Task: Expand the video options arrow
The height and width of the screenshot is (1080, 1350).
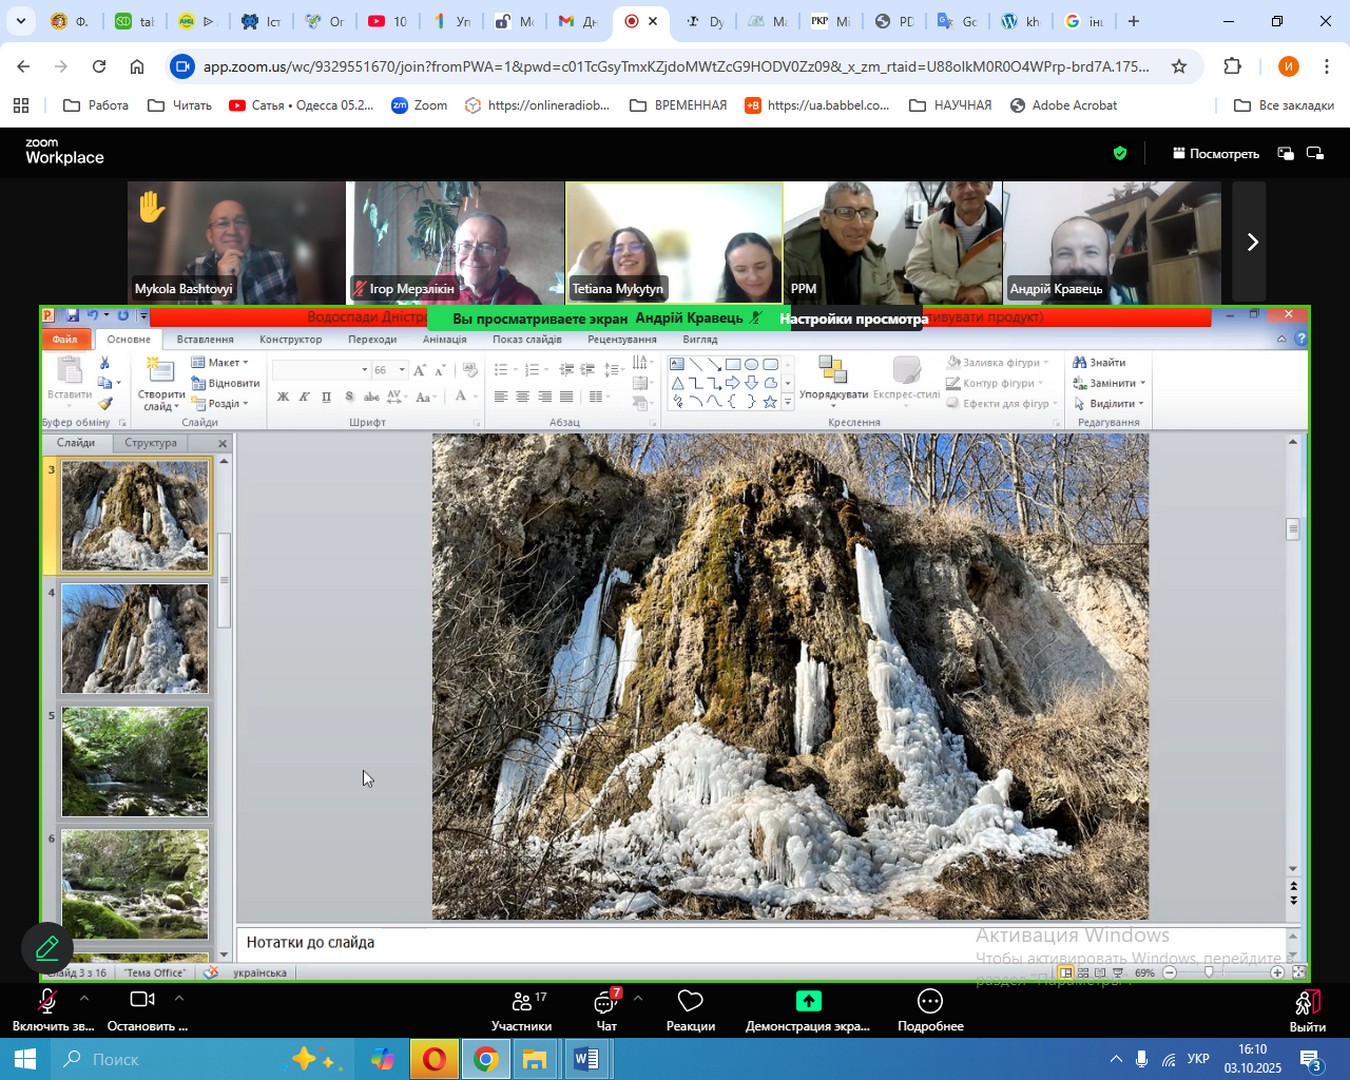Action: [179, 998]
